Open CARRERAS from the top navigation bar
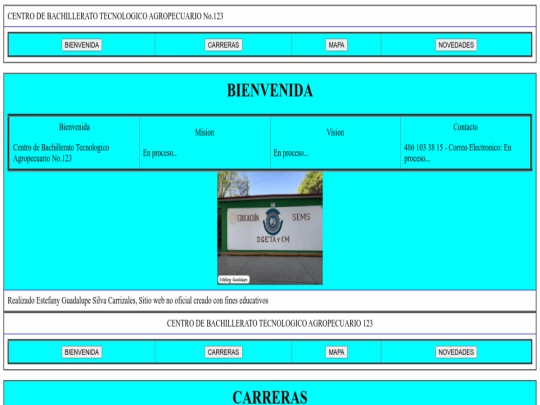 (x=223, y=45)
